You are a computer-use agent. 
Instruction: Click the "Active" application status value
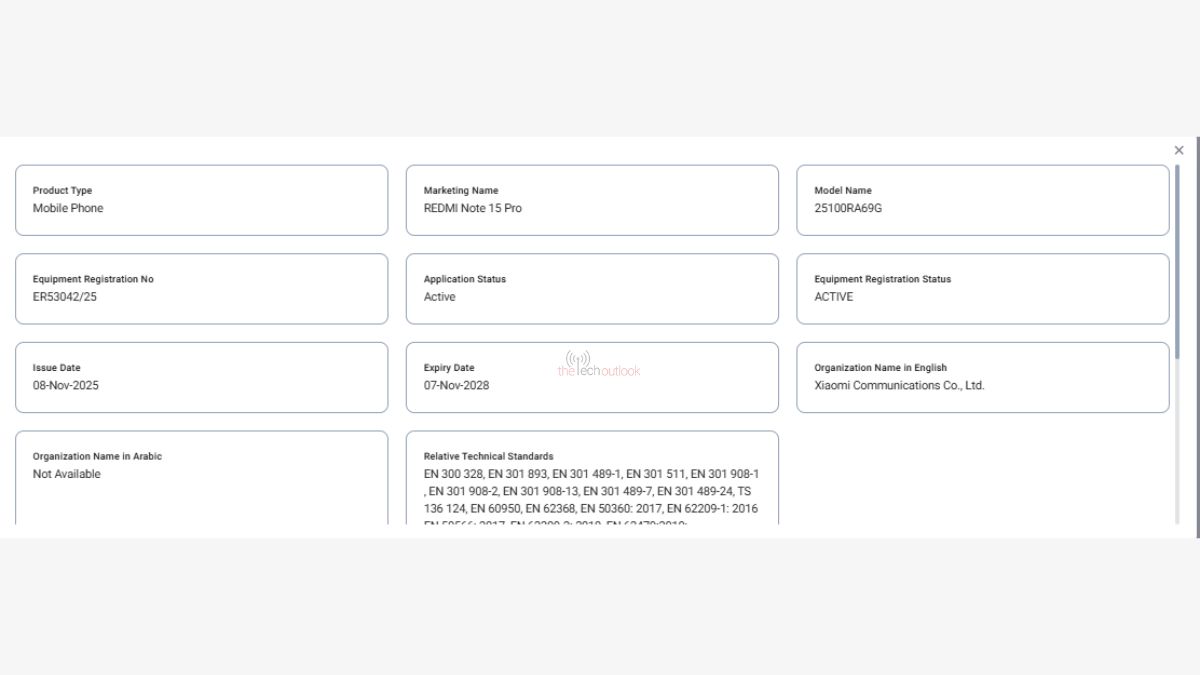(439, 297)
